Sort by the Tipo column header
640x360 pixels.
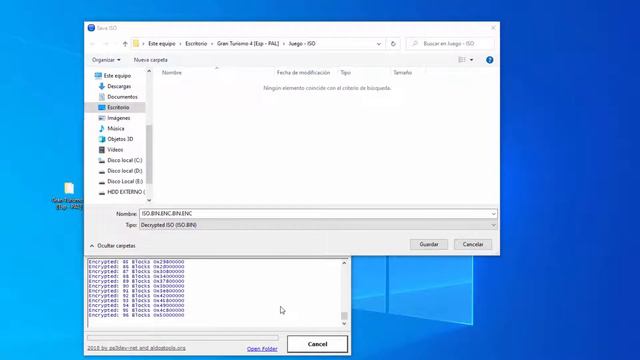345,73
